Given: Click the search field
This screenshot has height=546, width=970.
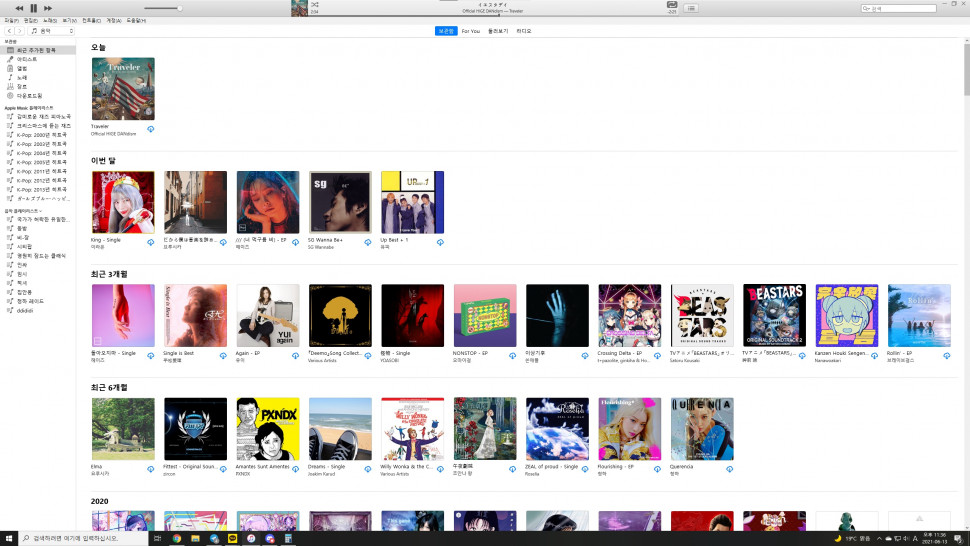Looking at the screenshot, I should [899, 8].
